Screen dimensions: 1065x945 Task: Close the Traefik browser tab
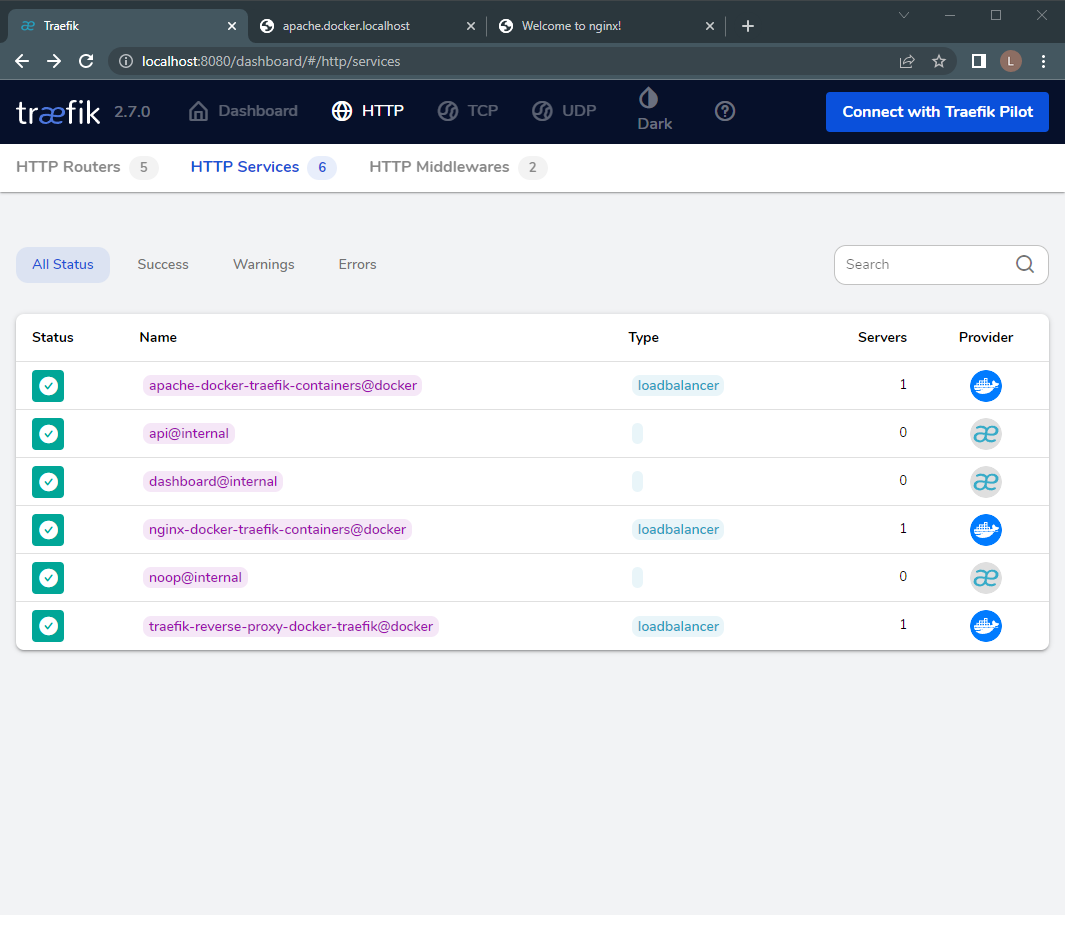232,26
